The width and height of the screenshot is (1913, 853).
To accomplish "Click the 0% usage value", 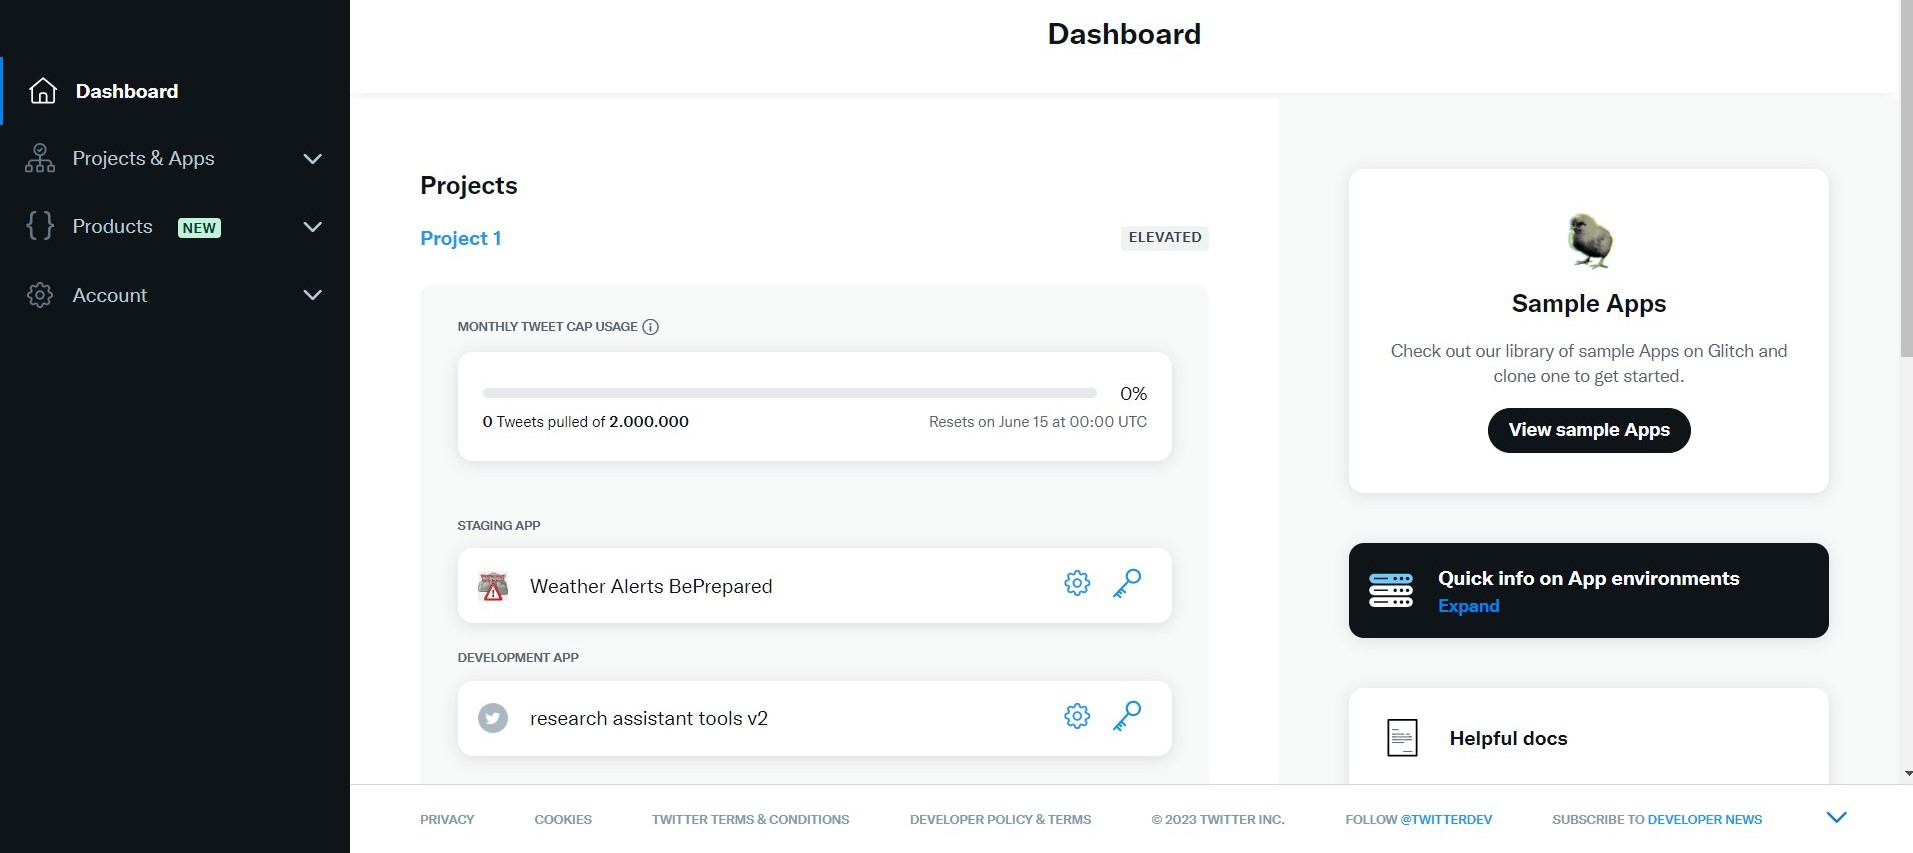I will (1133, 393).
